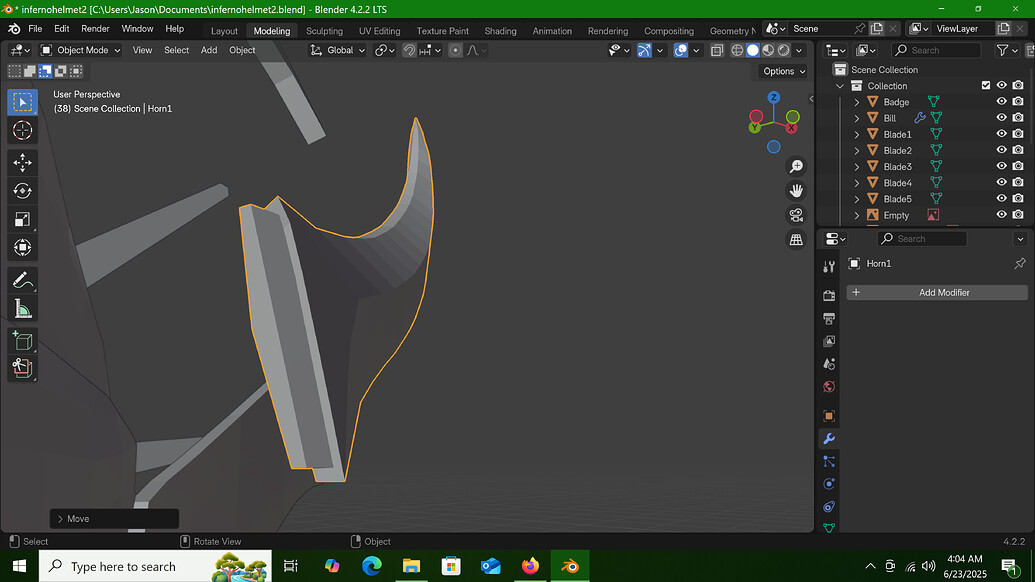Switch to rendered viewport shading

pyautogui.click(x=784, y=50)
